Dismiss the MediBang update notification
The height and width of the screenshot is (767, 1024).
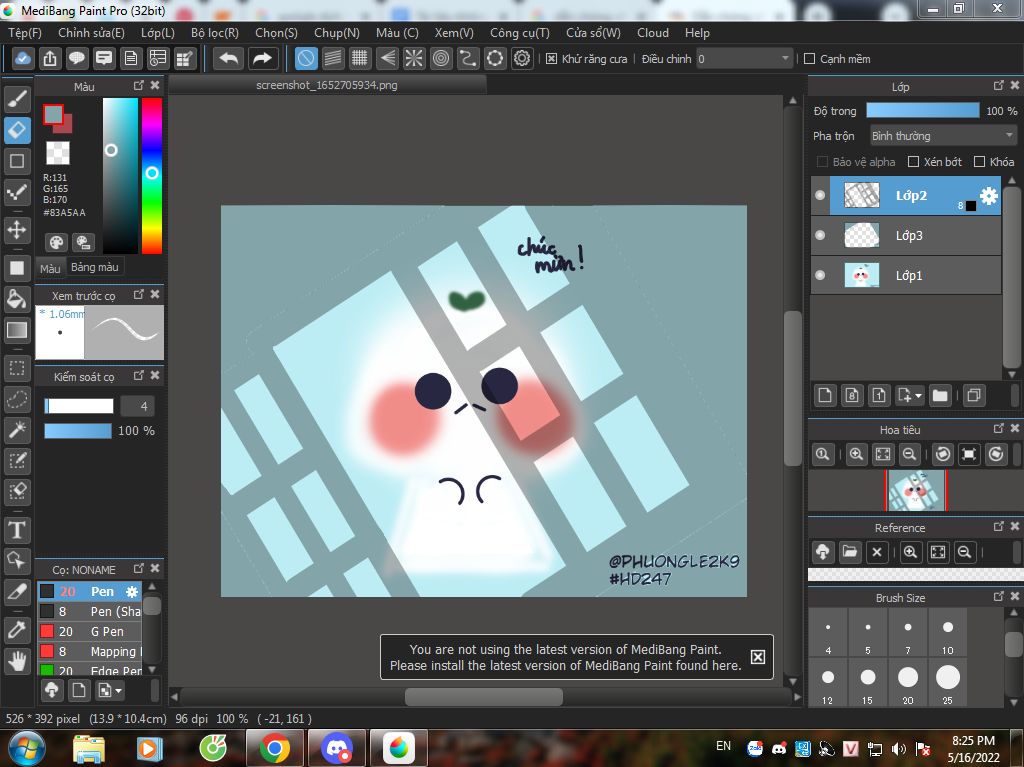pos(758,657)
